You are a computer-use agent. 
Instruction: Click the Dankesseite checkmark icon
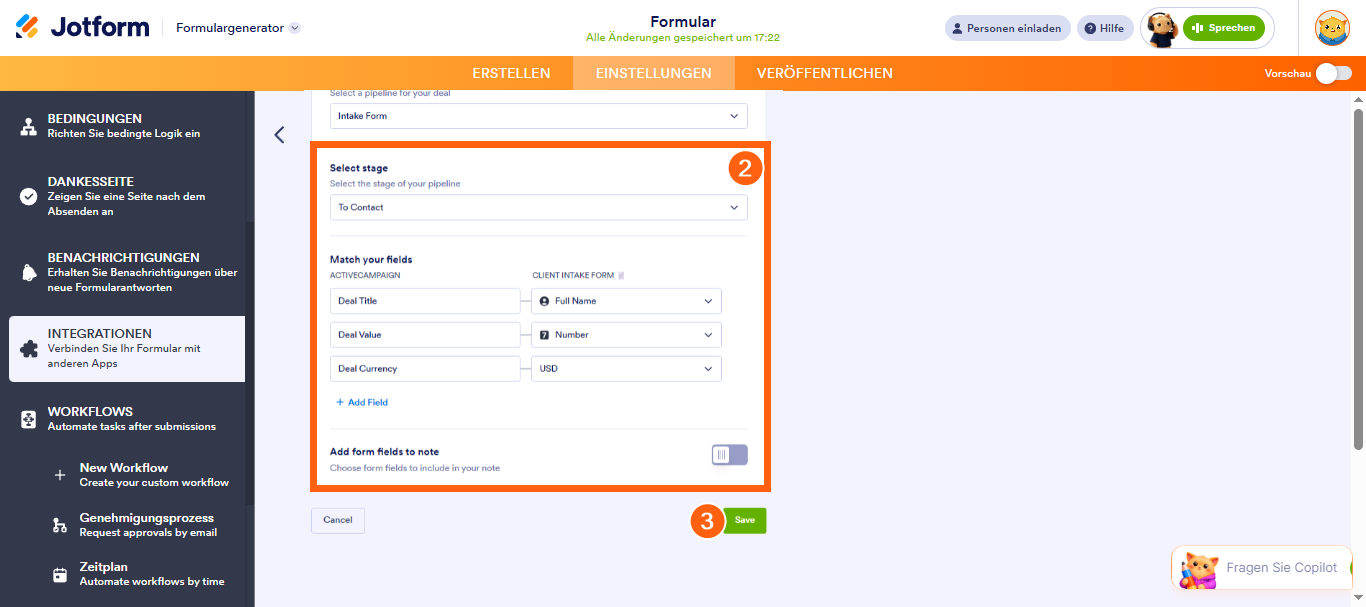[29, 196]
